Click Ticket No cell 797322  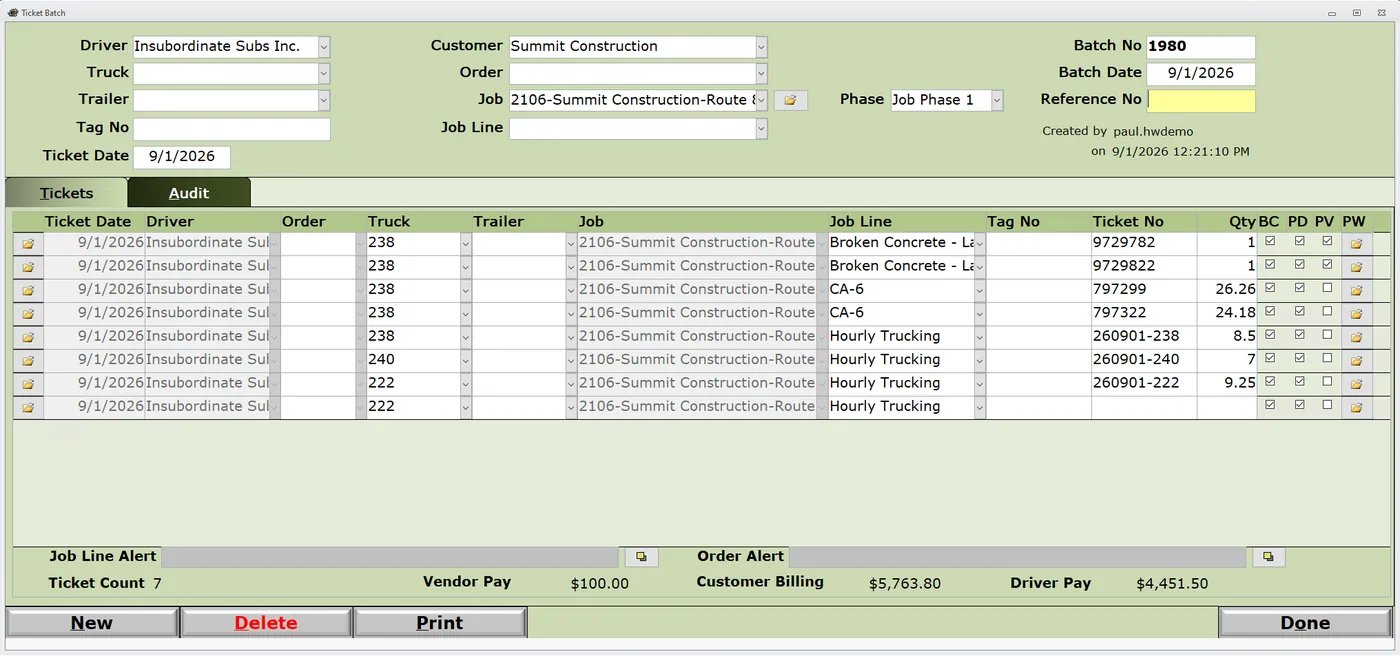click(1144, 313)
